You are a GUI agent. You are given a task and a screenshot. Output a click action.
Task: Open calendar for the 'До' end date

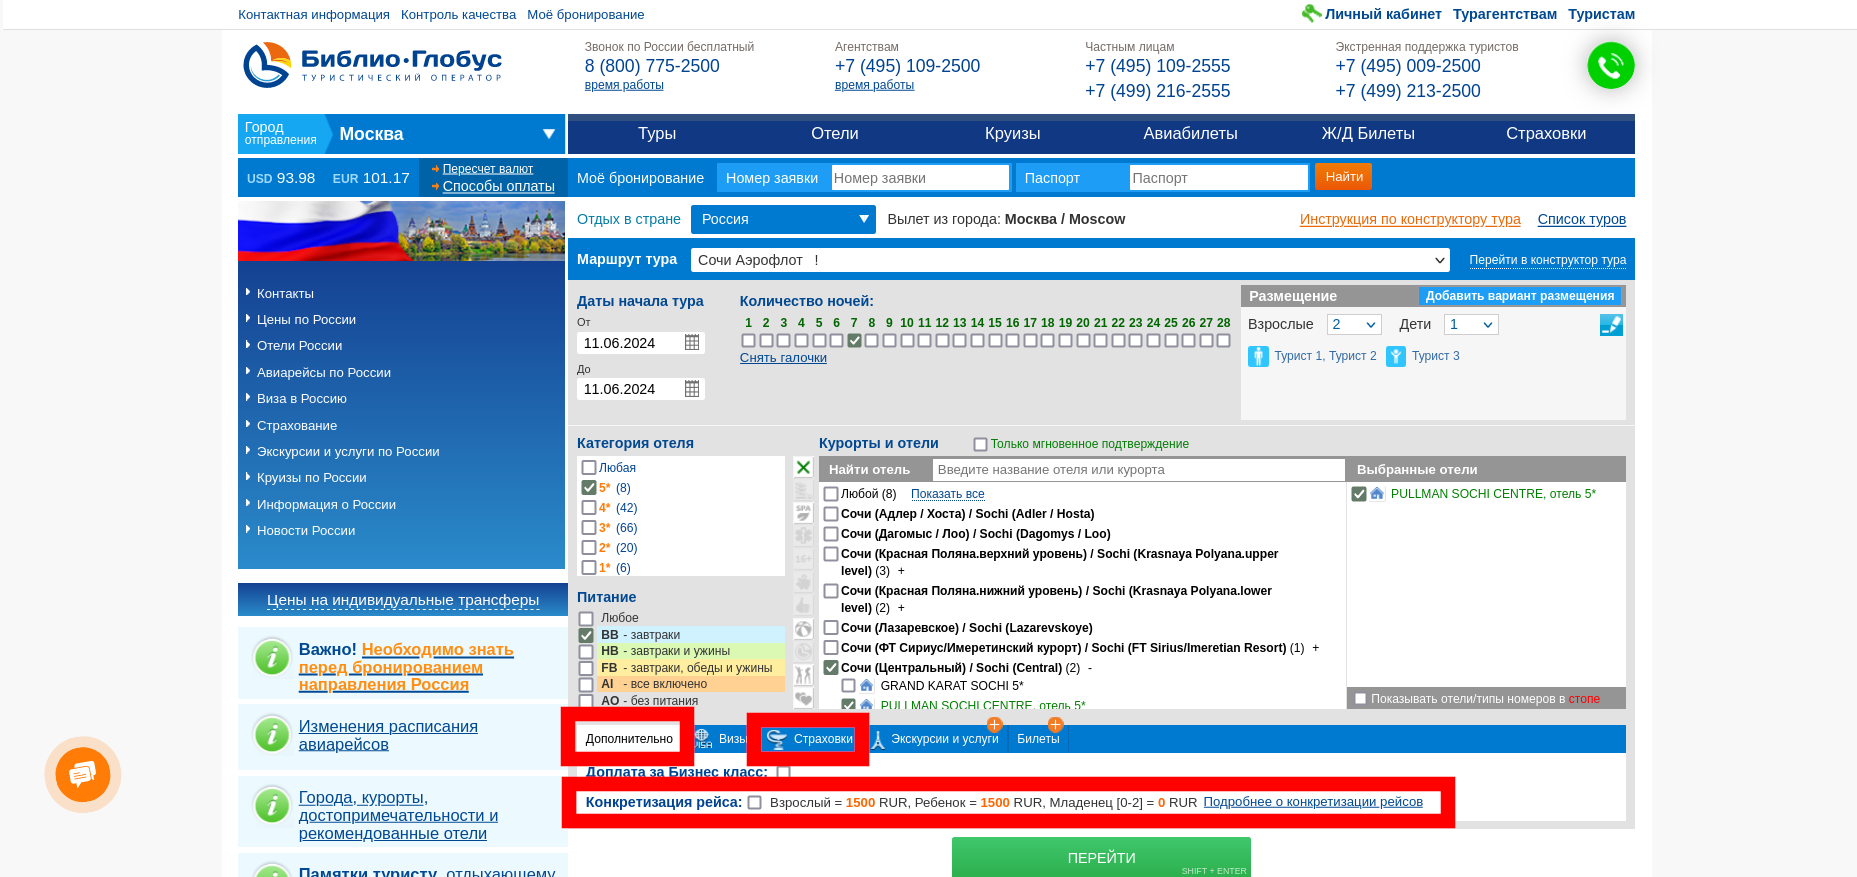click(692, 389)
